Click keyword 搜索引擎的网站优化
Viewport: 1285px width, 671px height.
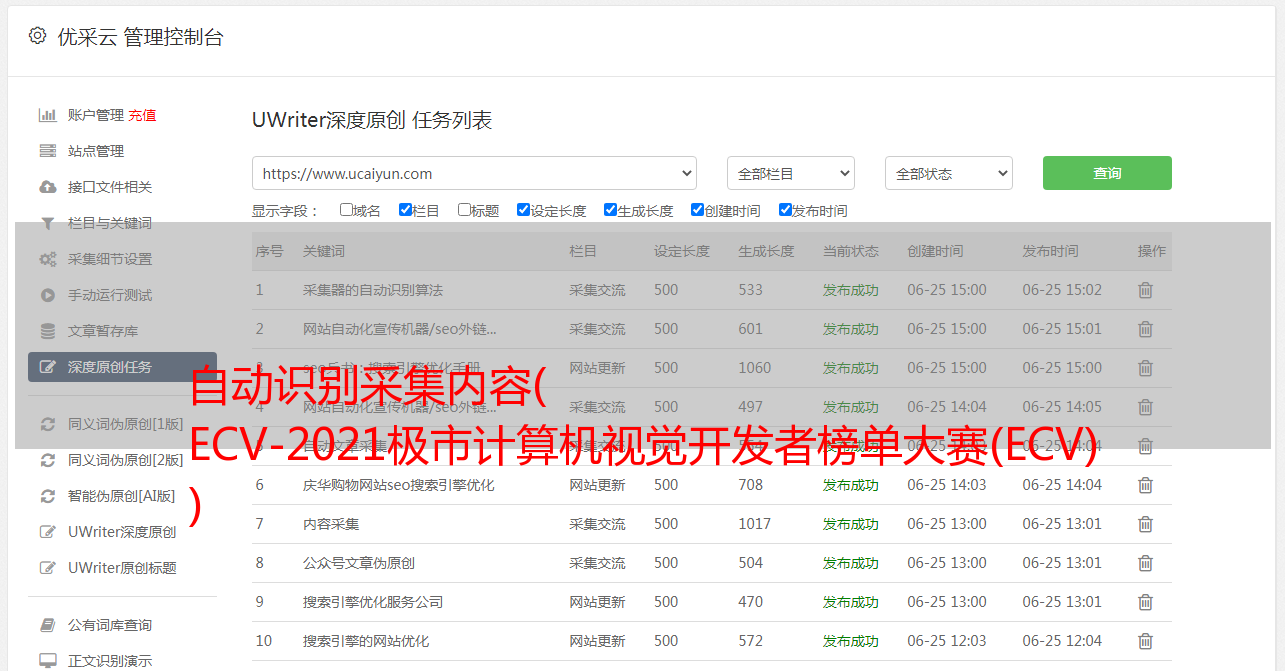366,641
